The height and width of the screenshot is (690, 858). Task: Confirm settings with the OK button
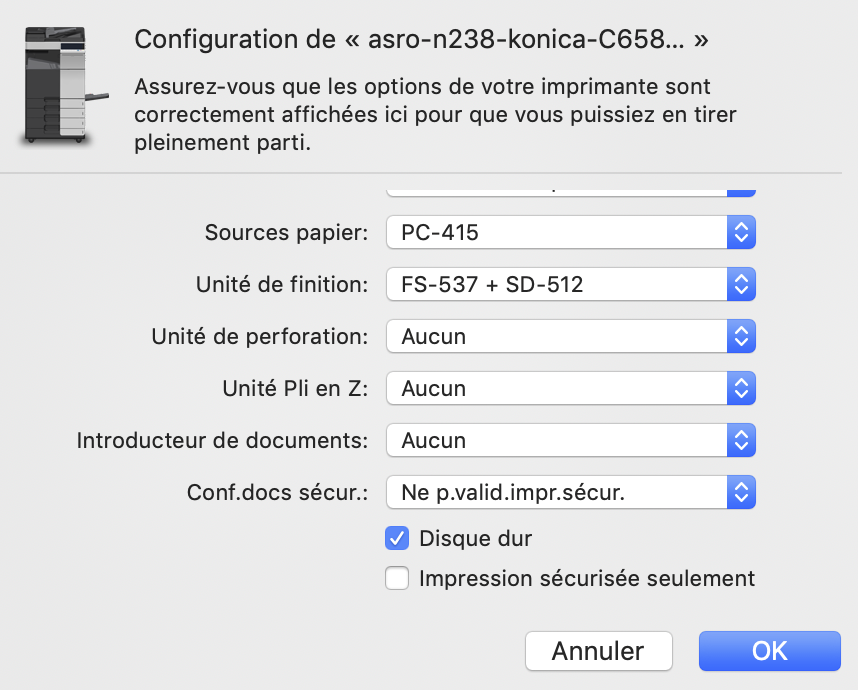click(x=769, y=651)
